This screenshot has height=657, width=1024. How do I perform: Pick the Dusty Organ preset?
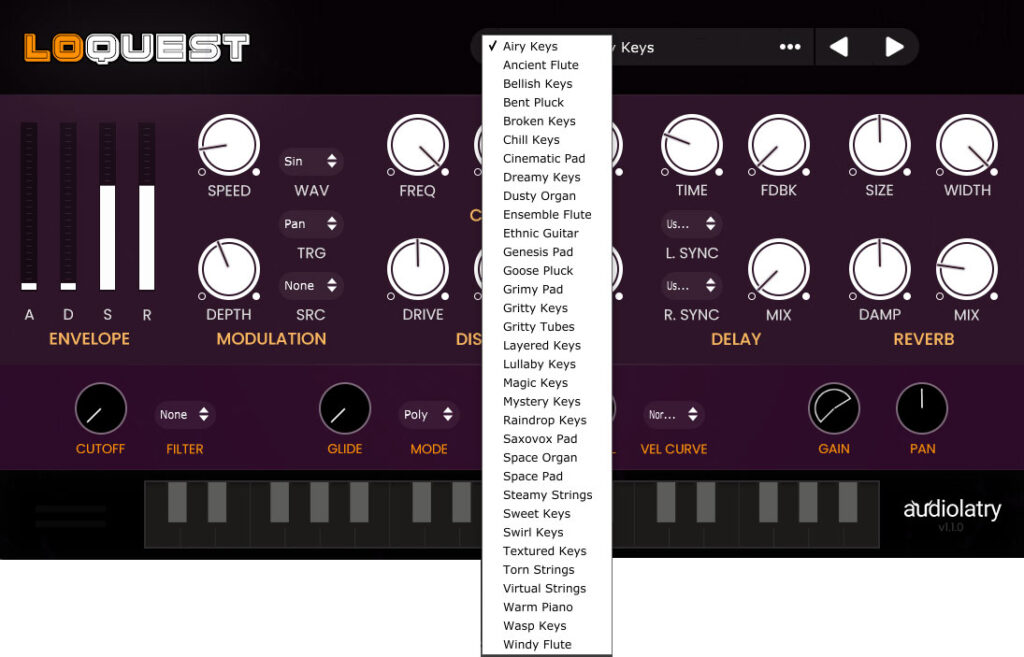(x=547, y=196)
